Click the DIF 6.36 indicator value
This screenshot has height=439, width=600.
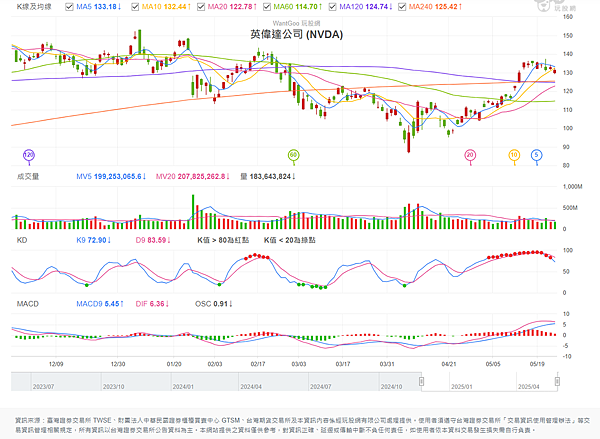[152, 304]
